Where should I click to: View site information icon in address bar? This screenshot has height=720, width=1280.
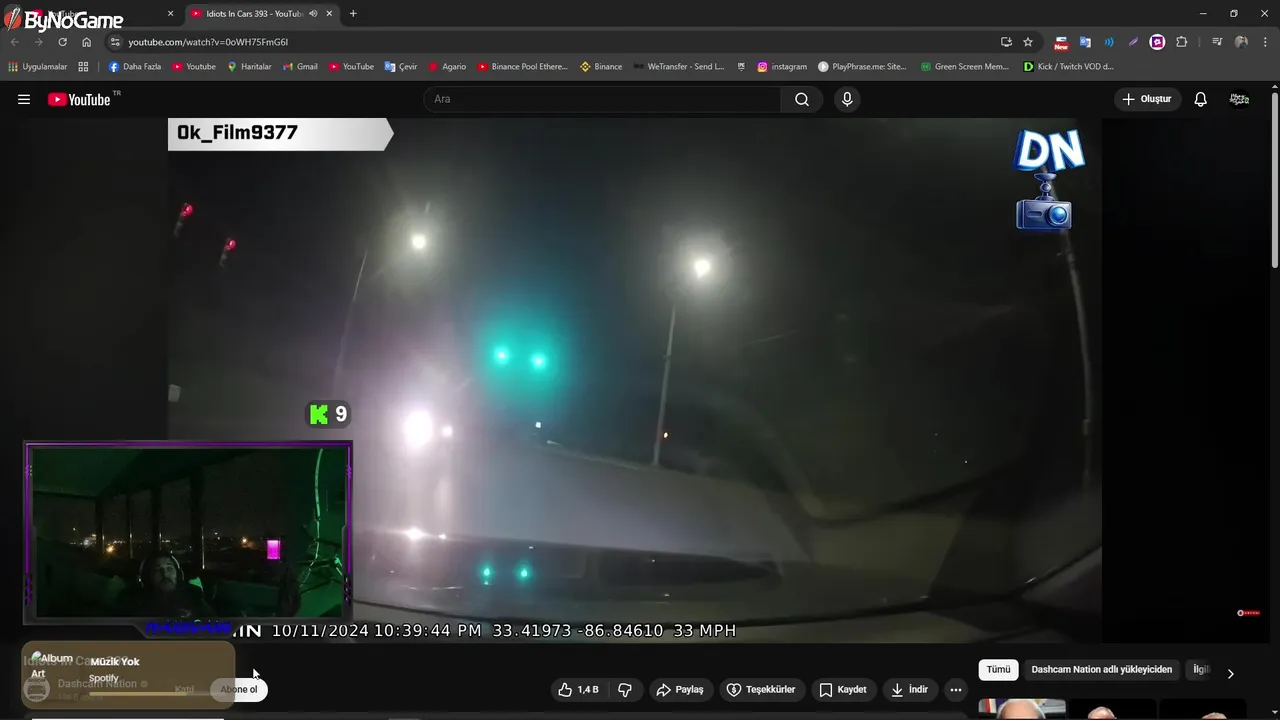[x=115, y=42]
